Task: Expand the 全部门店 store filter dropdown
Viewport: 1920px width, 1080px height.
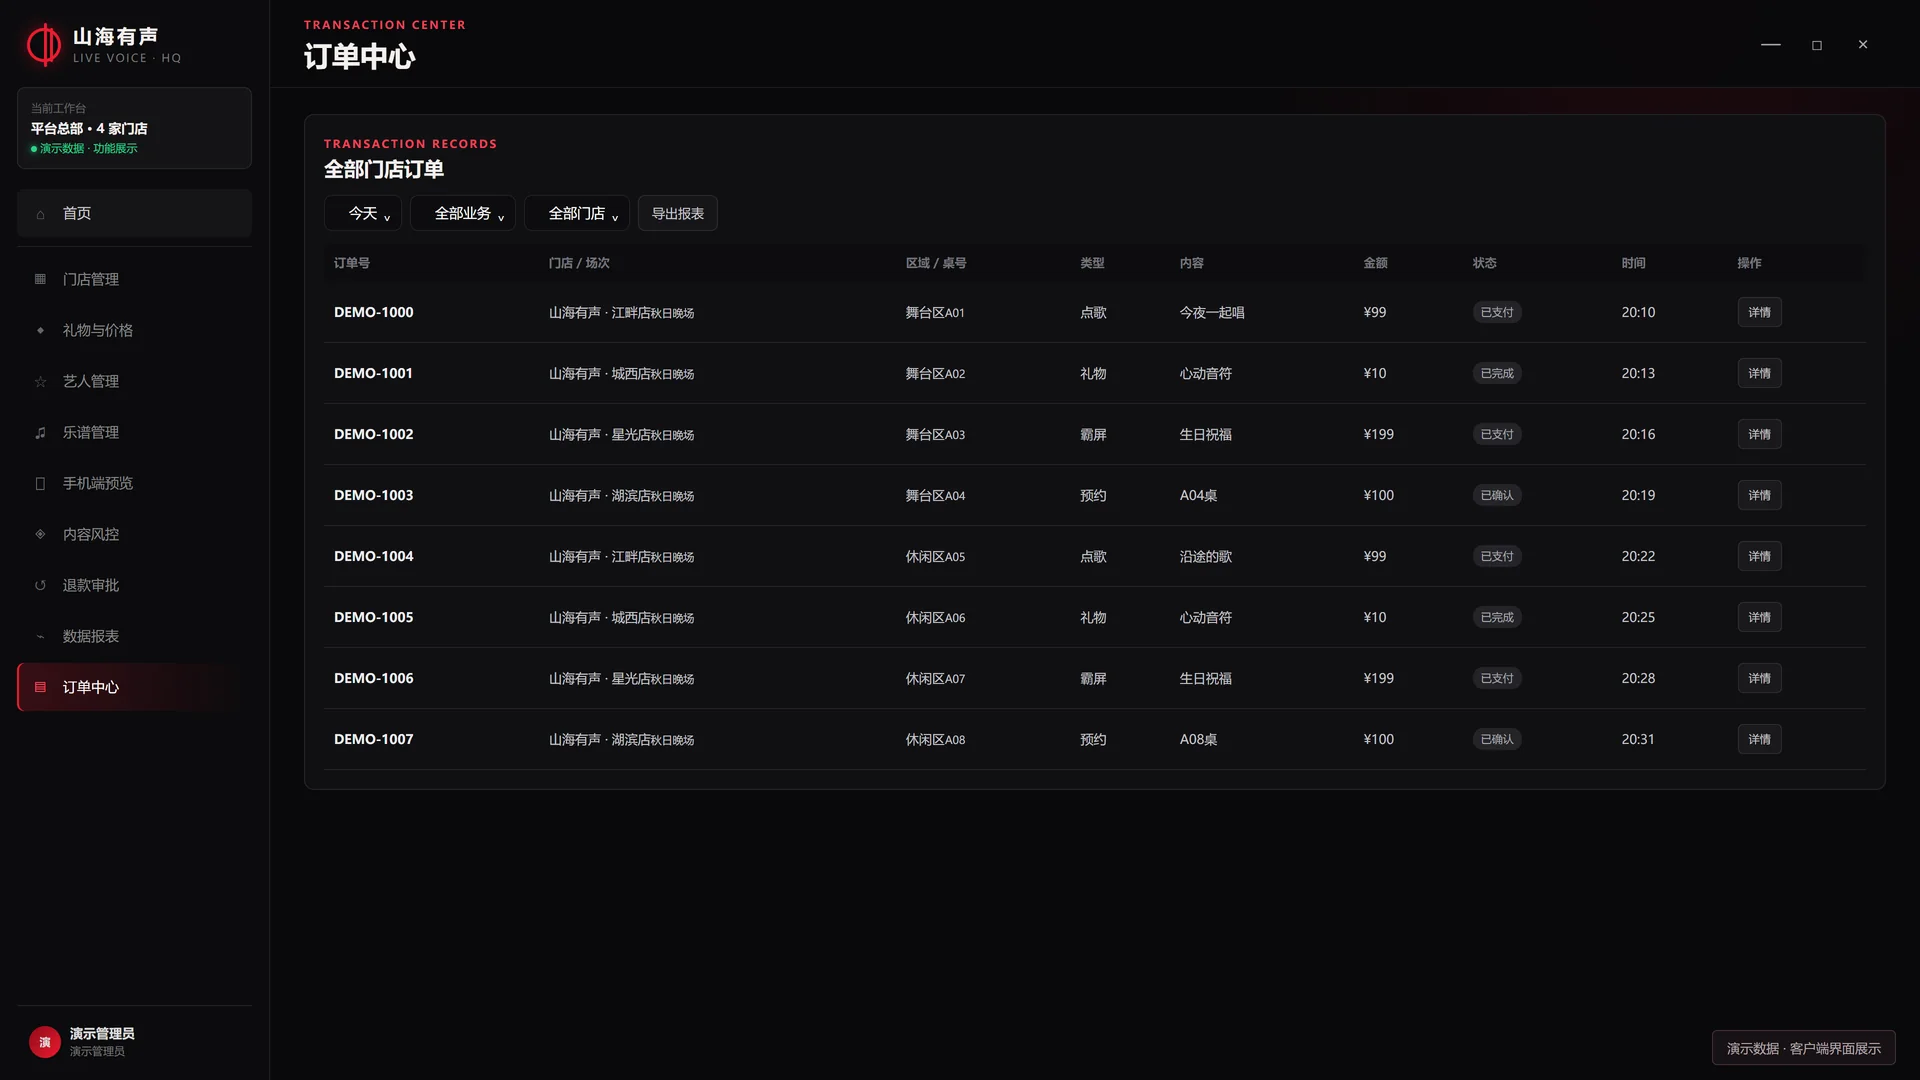Action: [577, 213]
